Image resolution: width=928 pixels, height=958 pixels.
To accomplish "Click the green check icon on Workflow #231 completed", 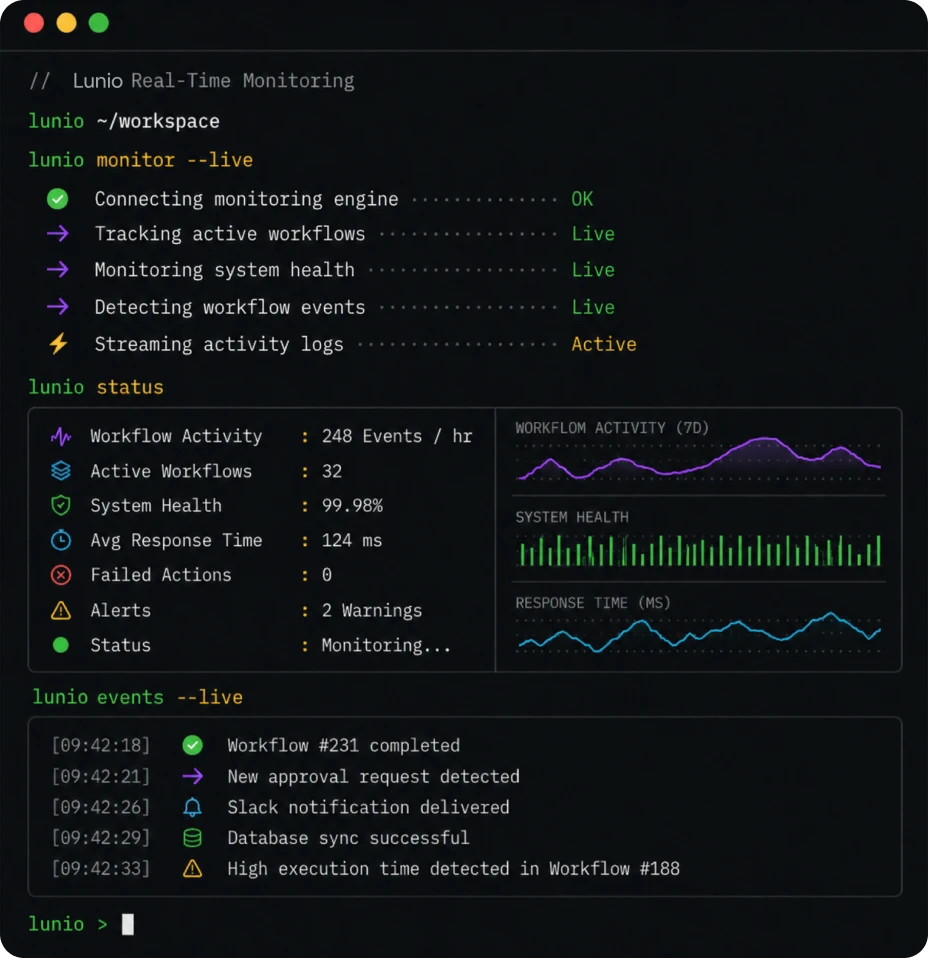I will (192, 745).
